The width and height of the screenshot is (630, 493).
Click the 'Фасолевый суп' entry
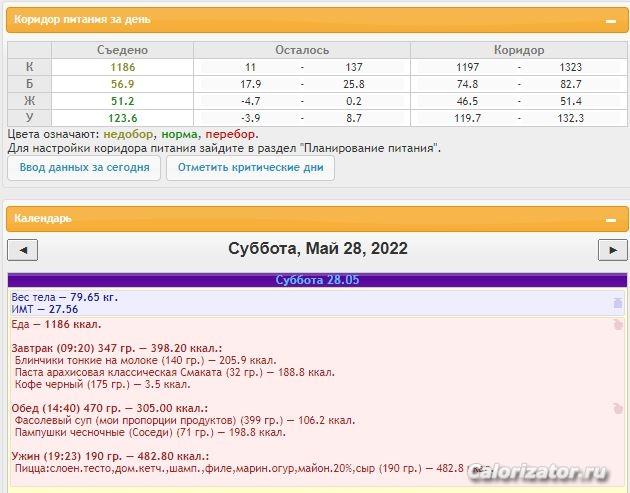(185, 421)
